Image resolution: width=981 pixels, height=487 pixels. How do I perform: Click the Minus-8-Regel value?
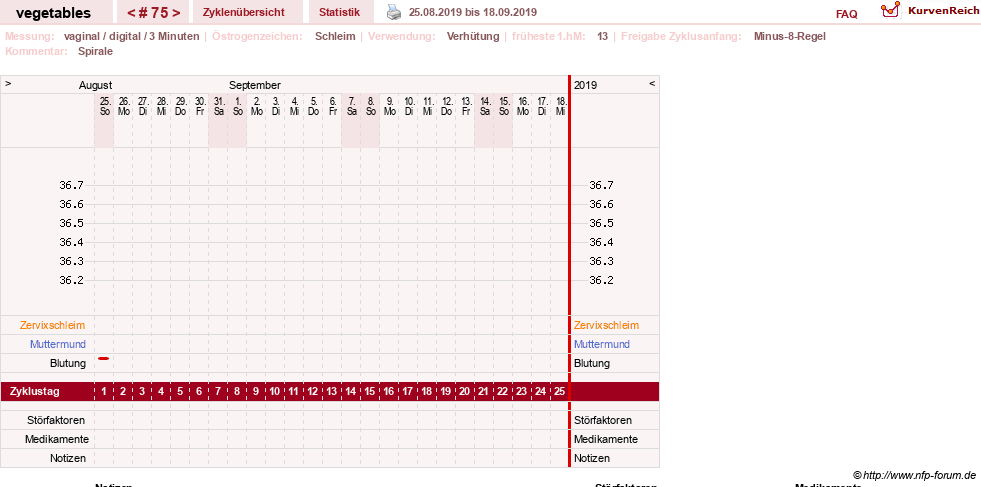(x=790, y=36)
